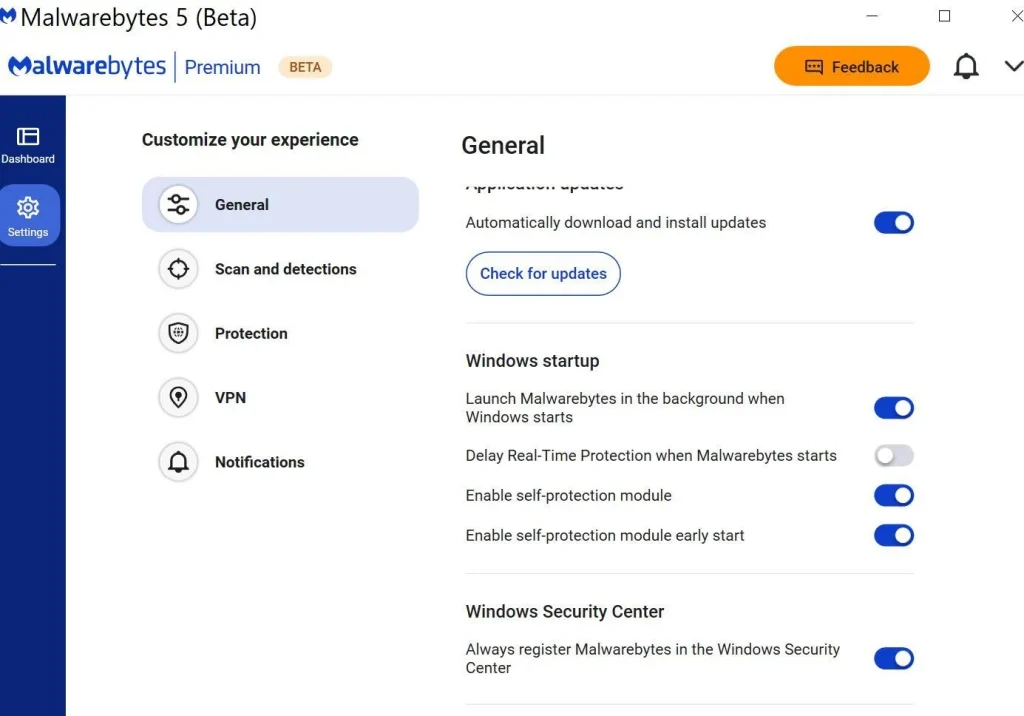Click the Premium label in header
1024x716 pixels.
(x=222, y=67)
